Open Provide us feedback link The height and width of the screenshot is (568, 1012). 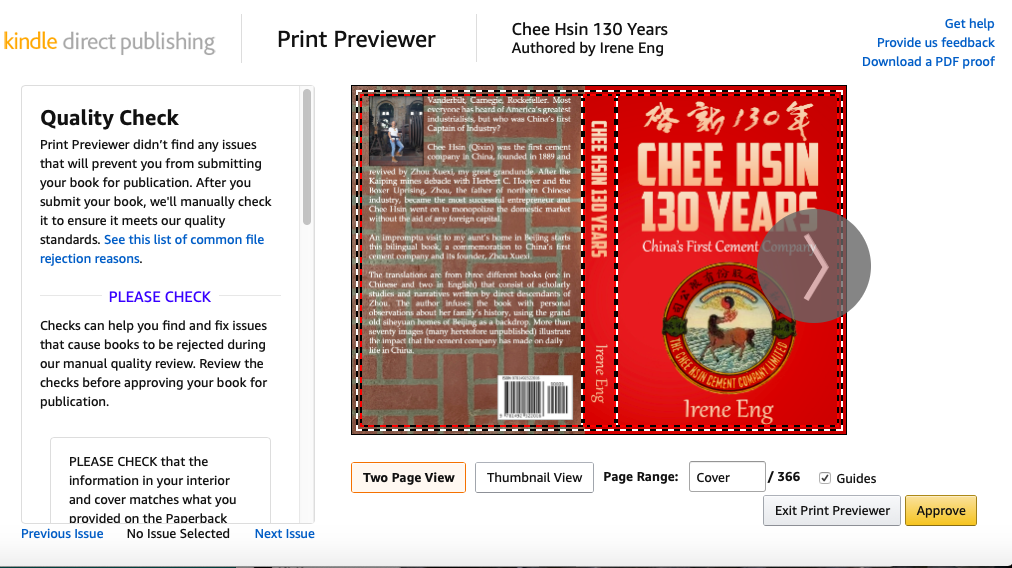pos(936,43)
